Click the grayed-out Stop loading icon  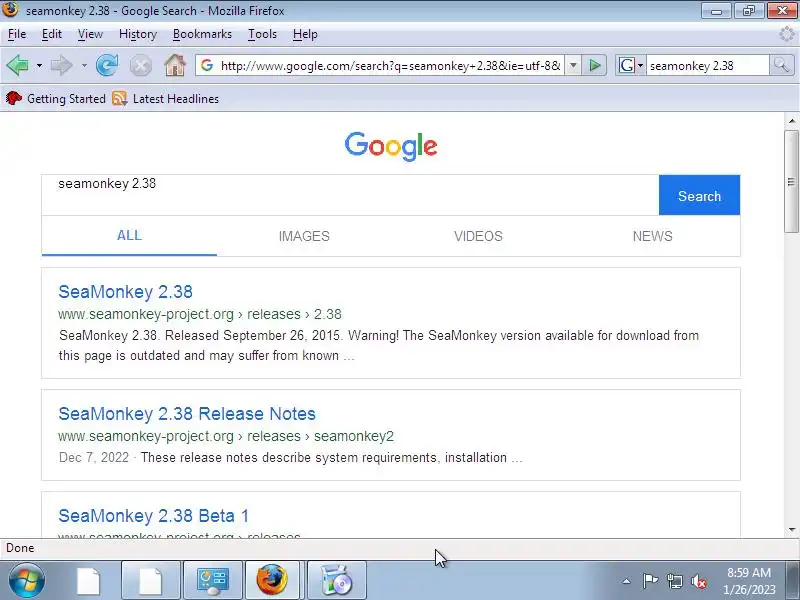click(140, 66)
